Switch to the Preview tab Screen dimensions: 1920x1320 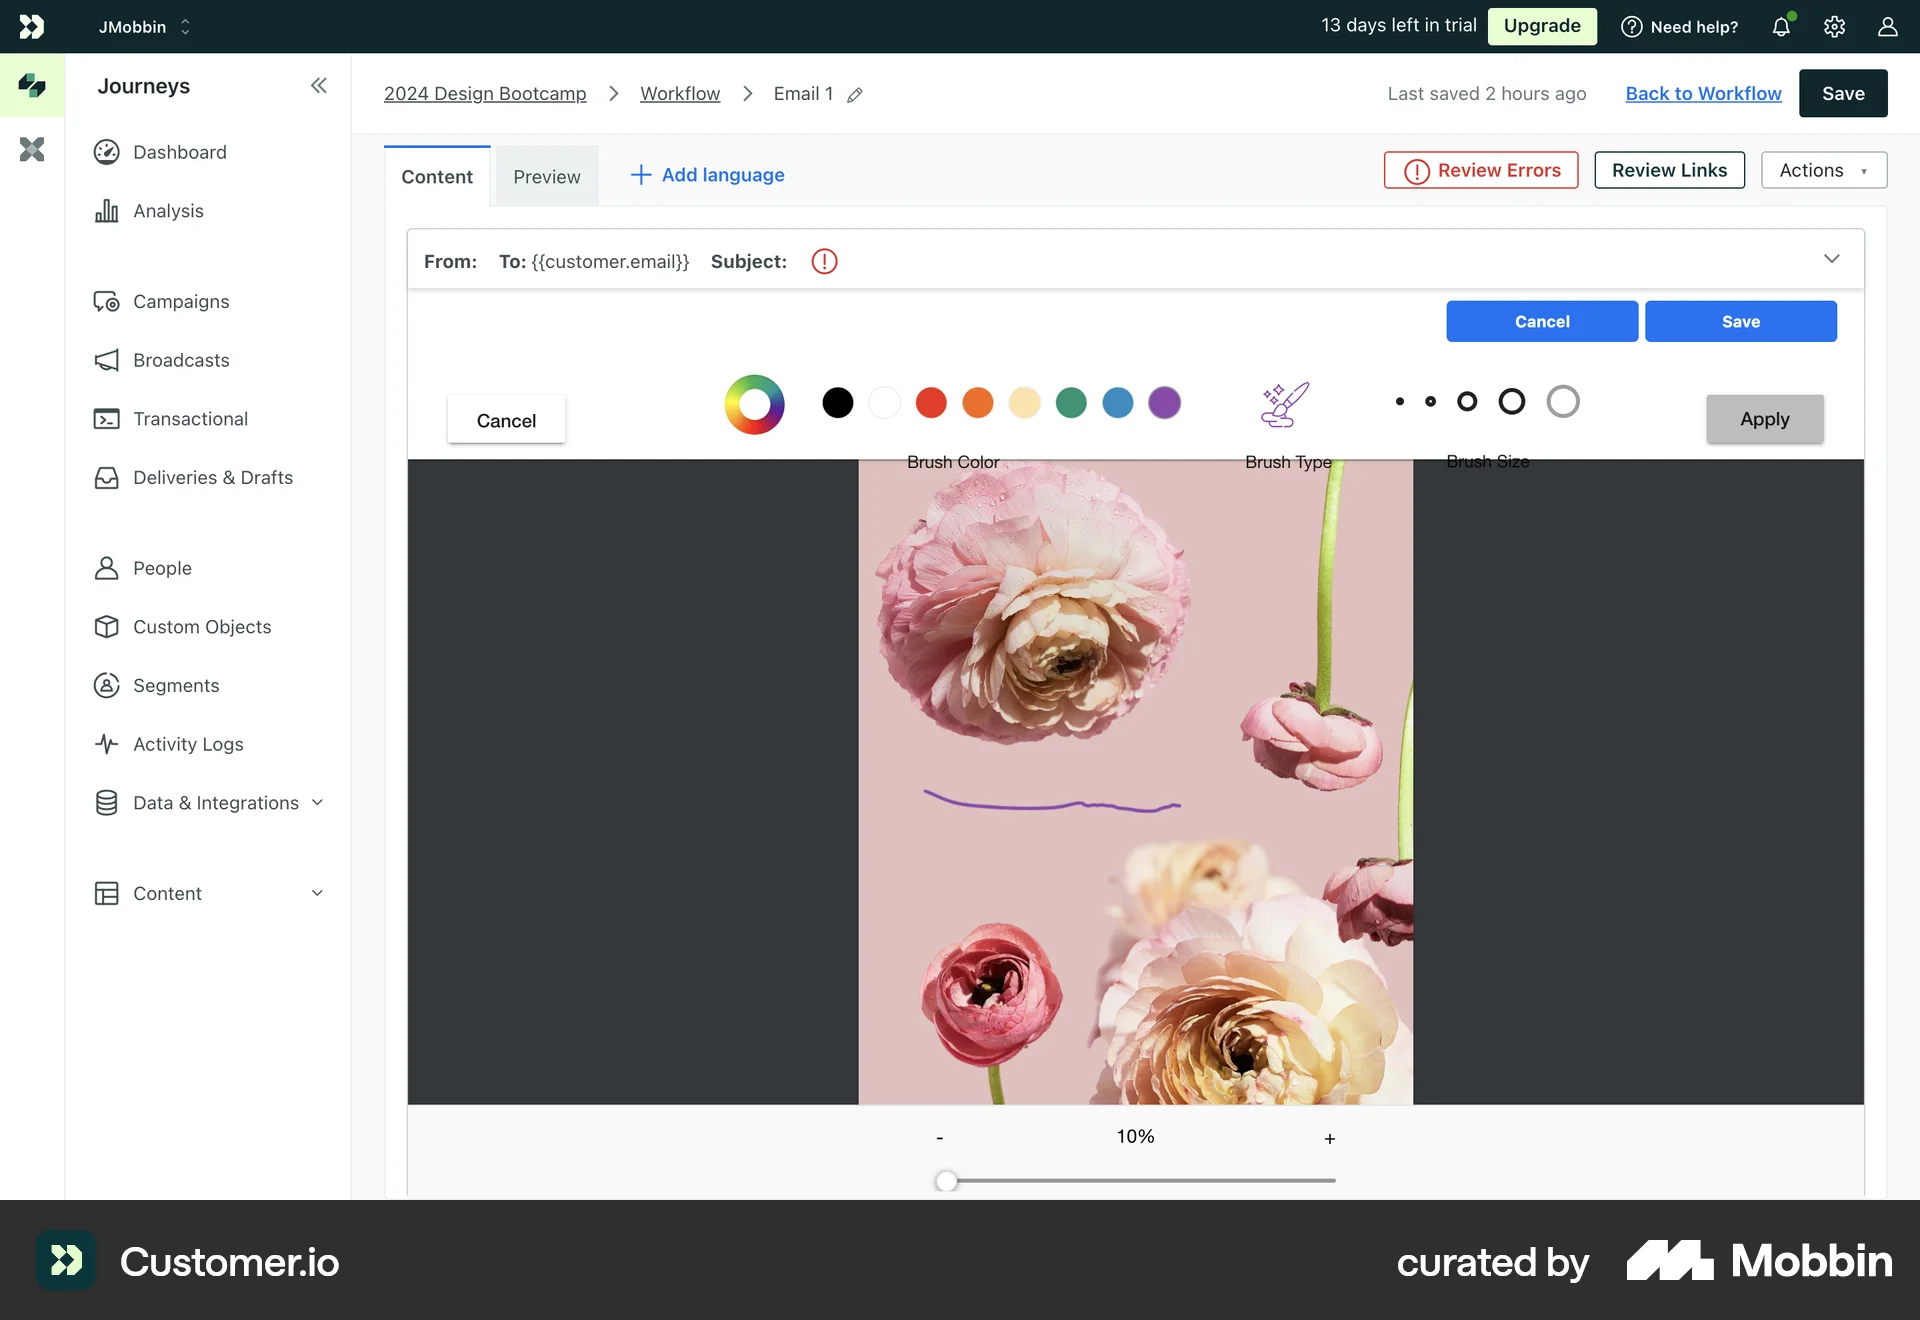[x=546, y=175]
